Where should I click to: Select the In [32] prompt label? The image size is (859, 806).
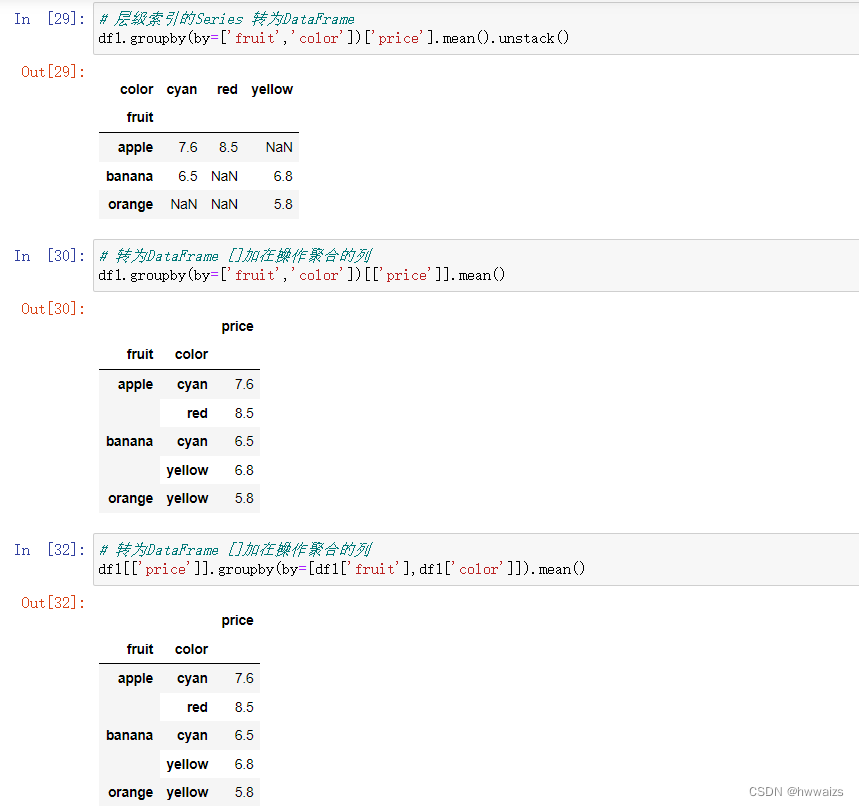(x=50, y=550)
